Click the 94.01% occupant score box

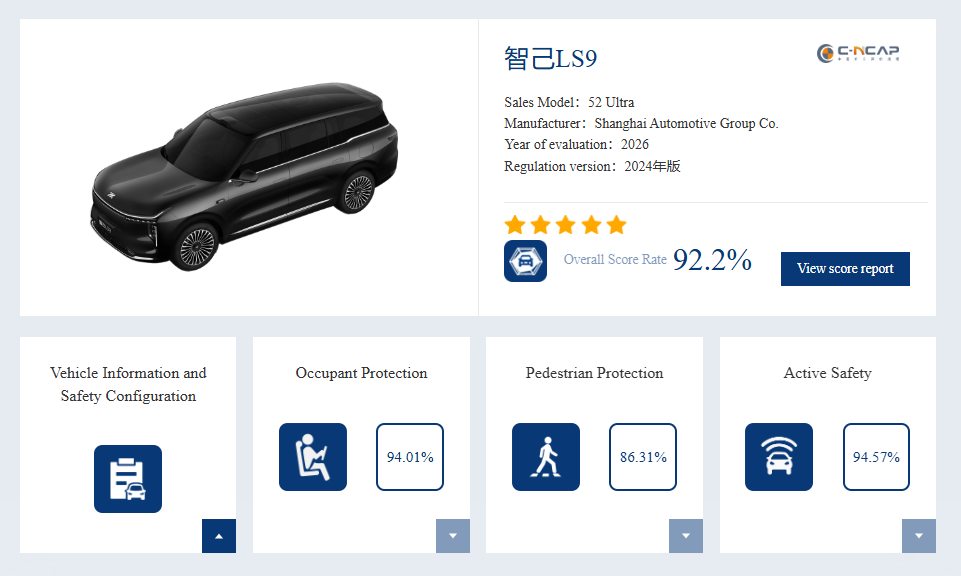point(410,457)
